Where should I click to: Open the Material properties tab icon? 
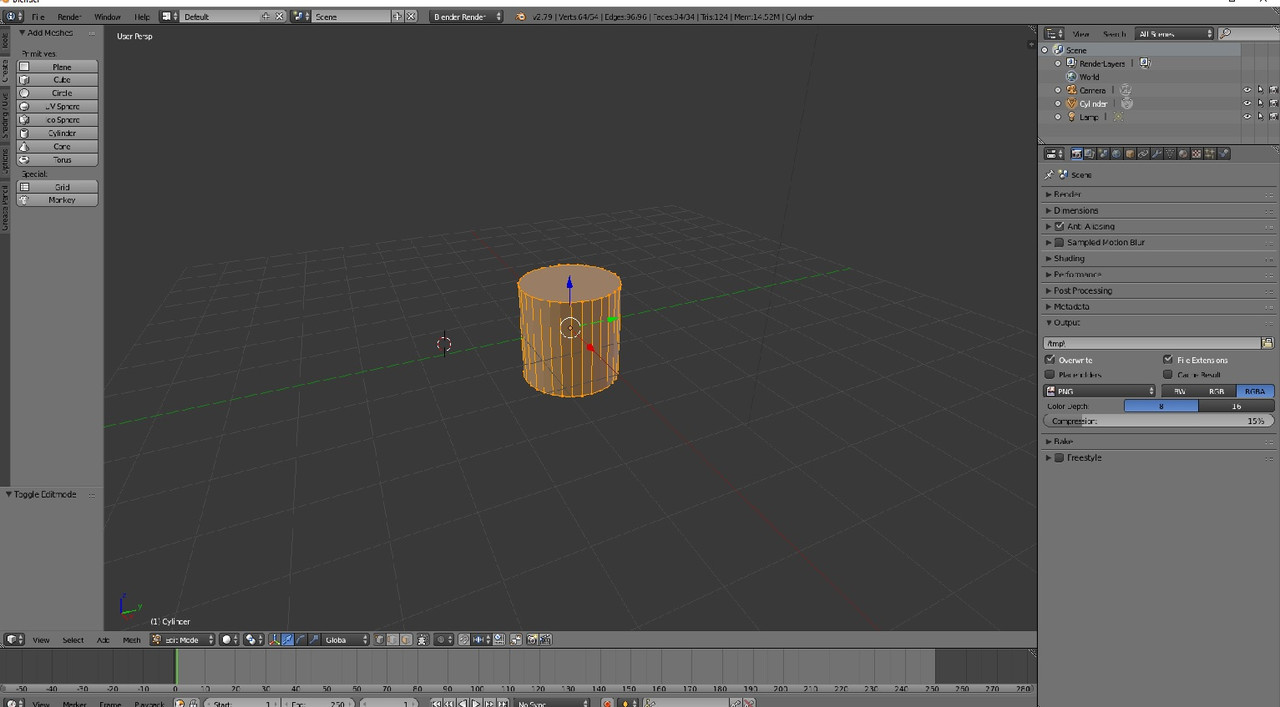1183,154
